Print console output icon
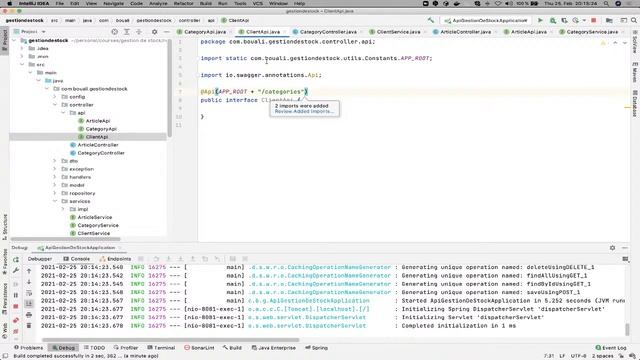 click(x=29, y=315)
